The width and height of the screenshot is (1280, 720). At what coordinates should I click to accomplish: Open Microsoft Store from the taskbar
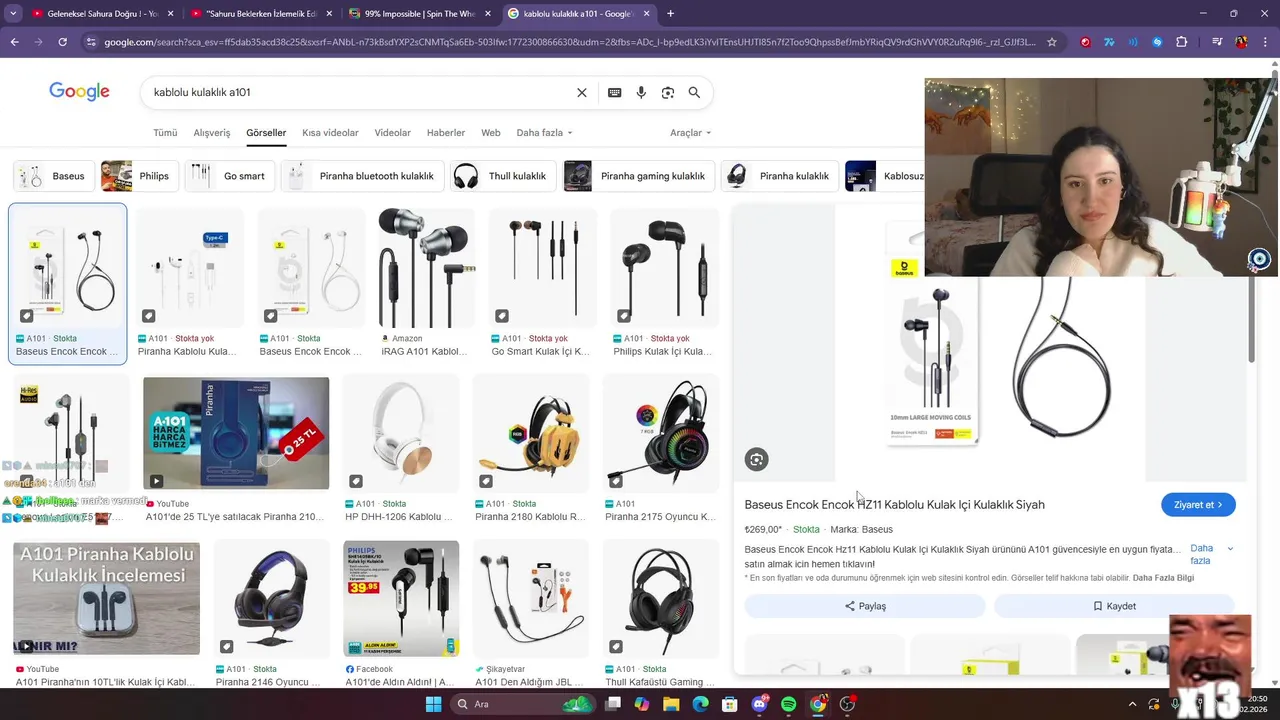coord(730,704)
